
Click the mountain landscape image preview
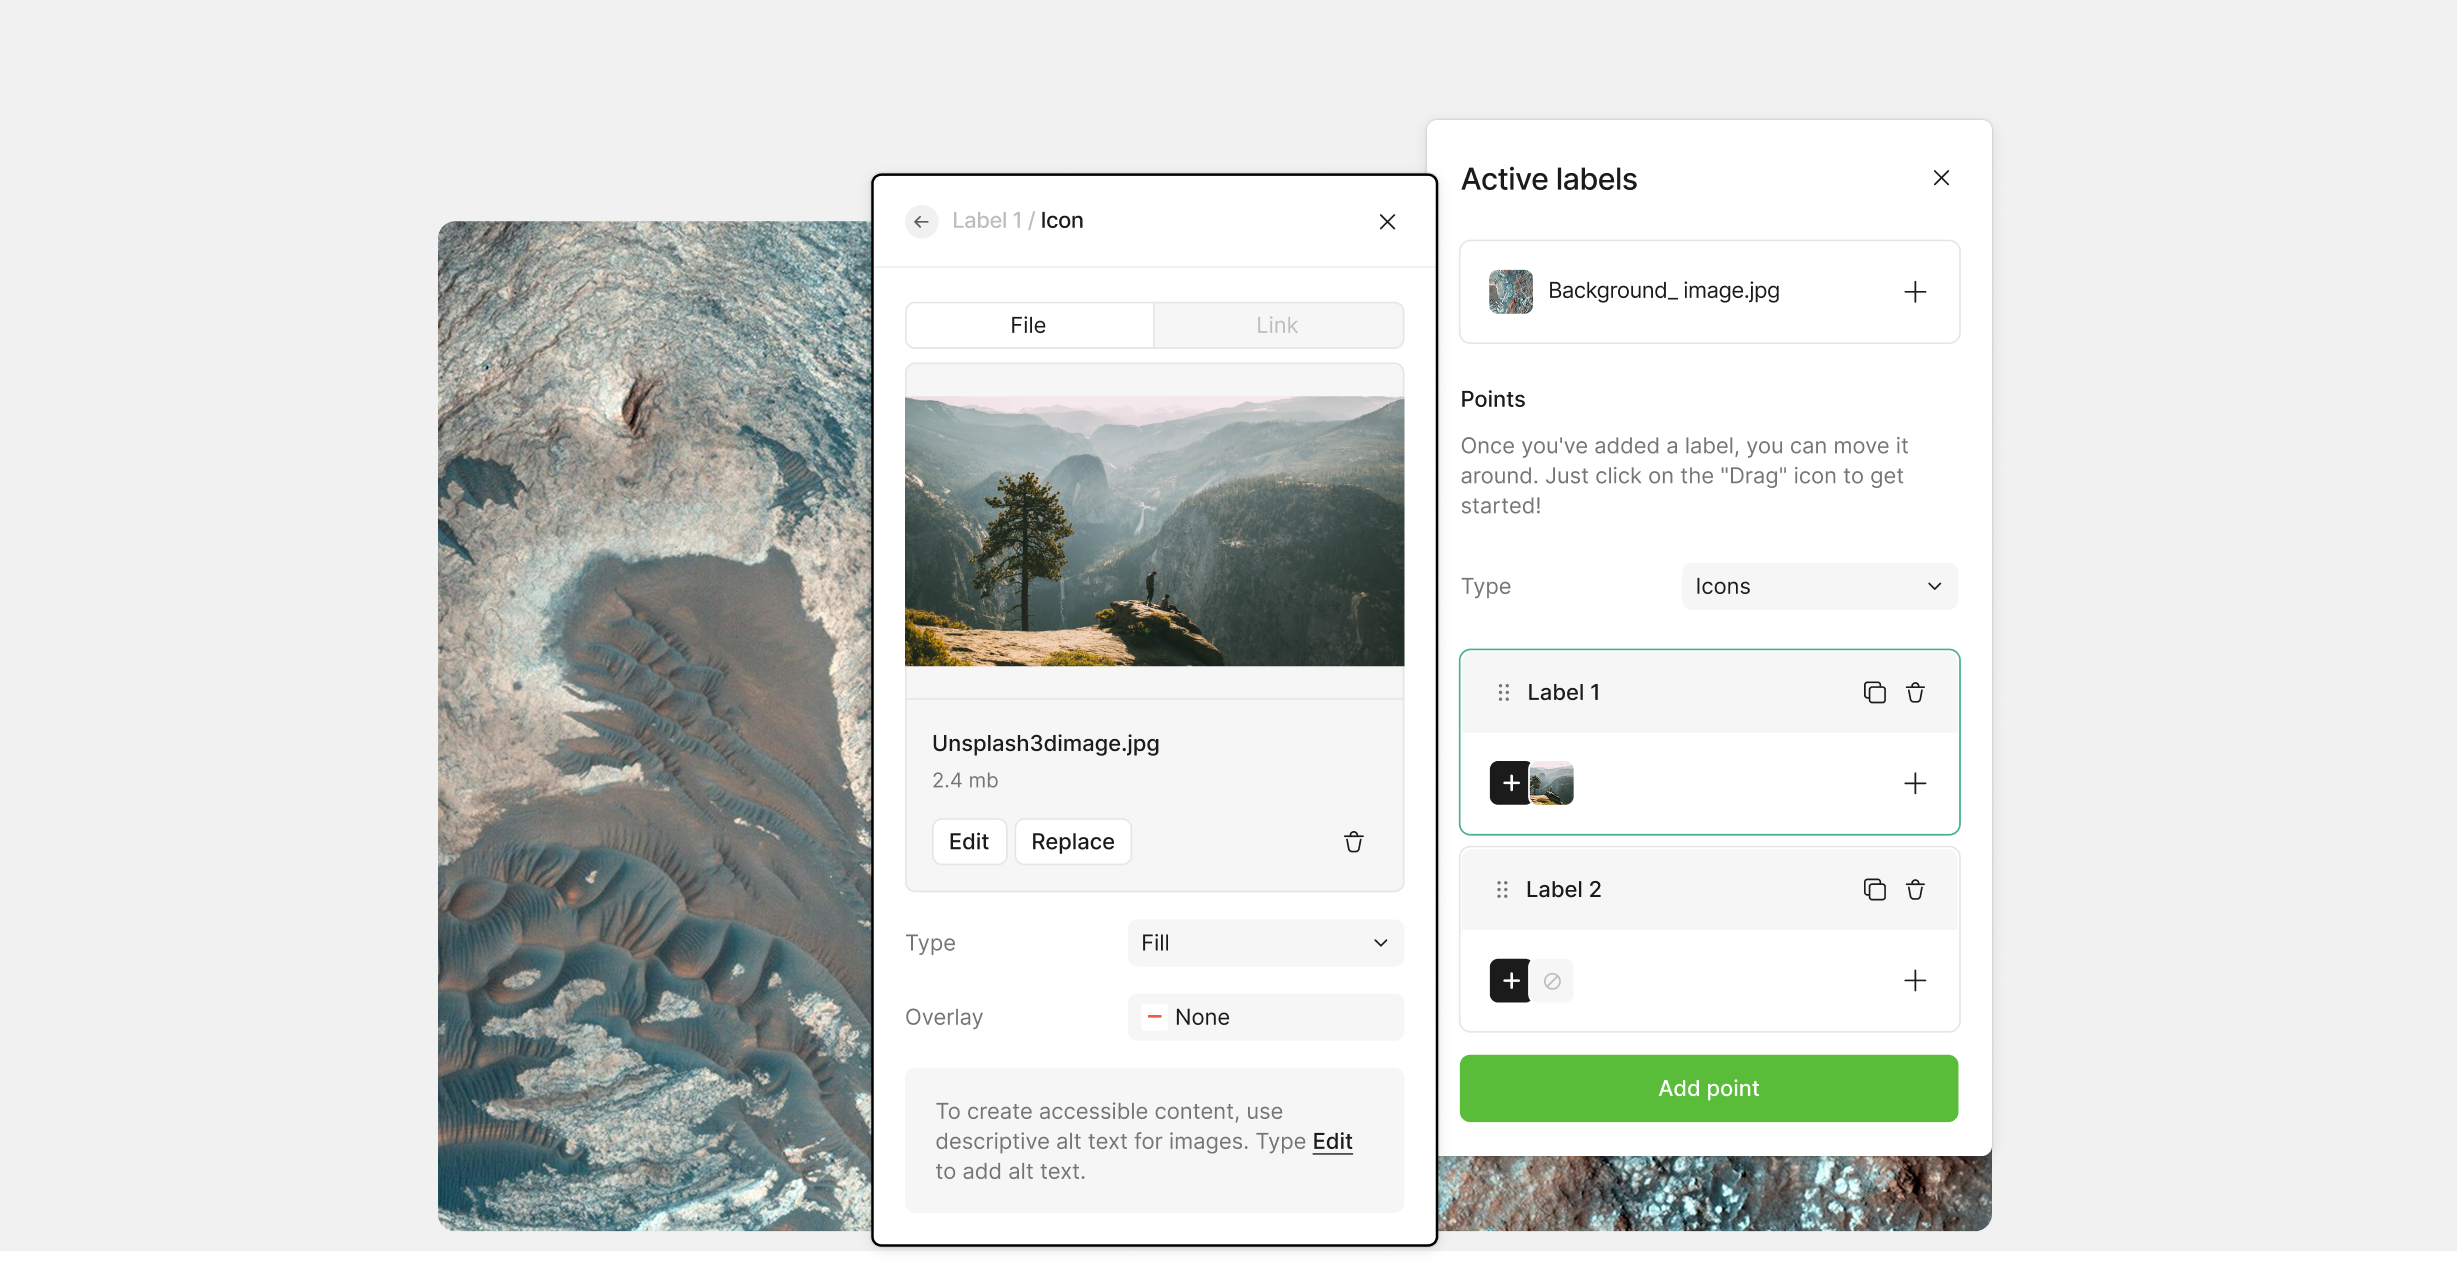pos(1154,531)
